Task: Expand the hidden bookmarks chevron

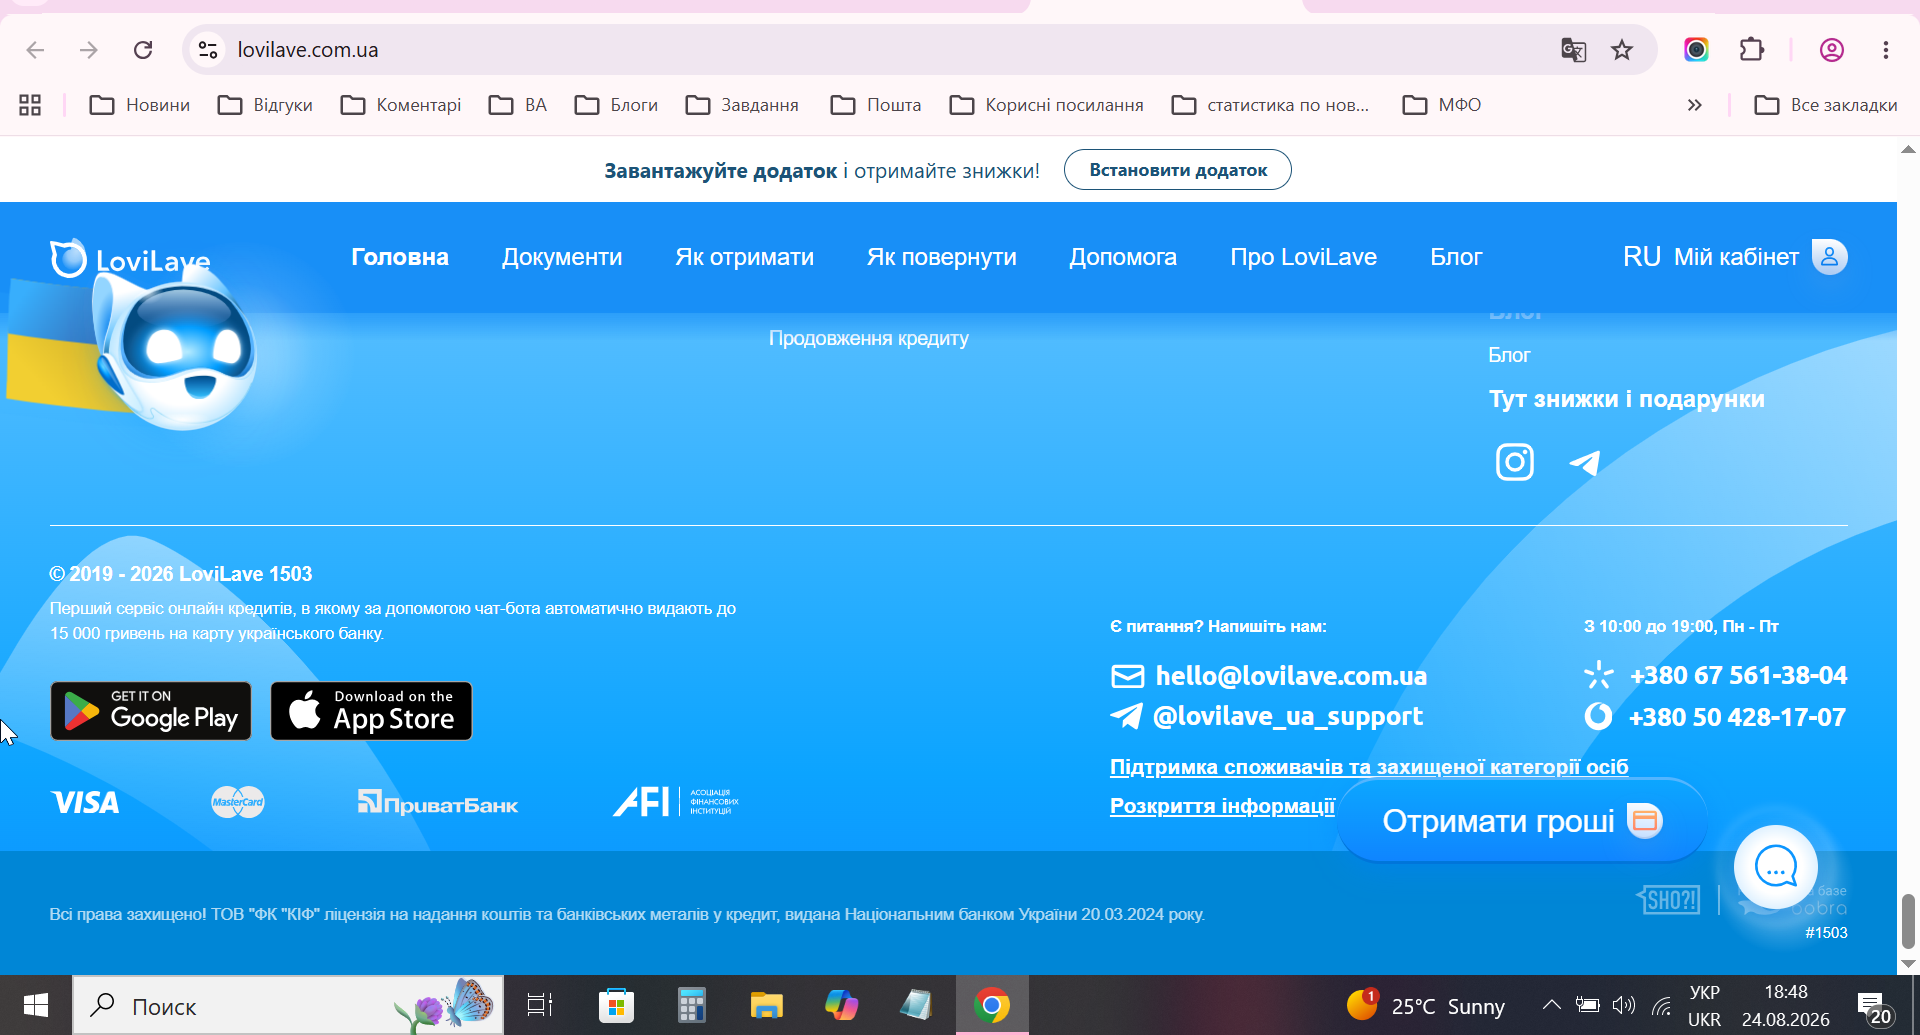Action: coord(1694,105)
